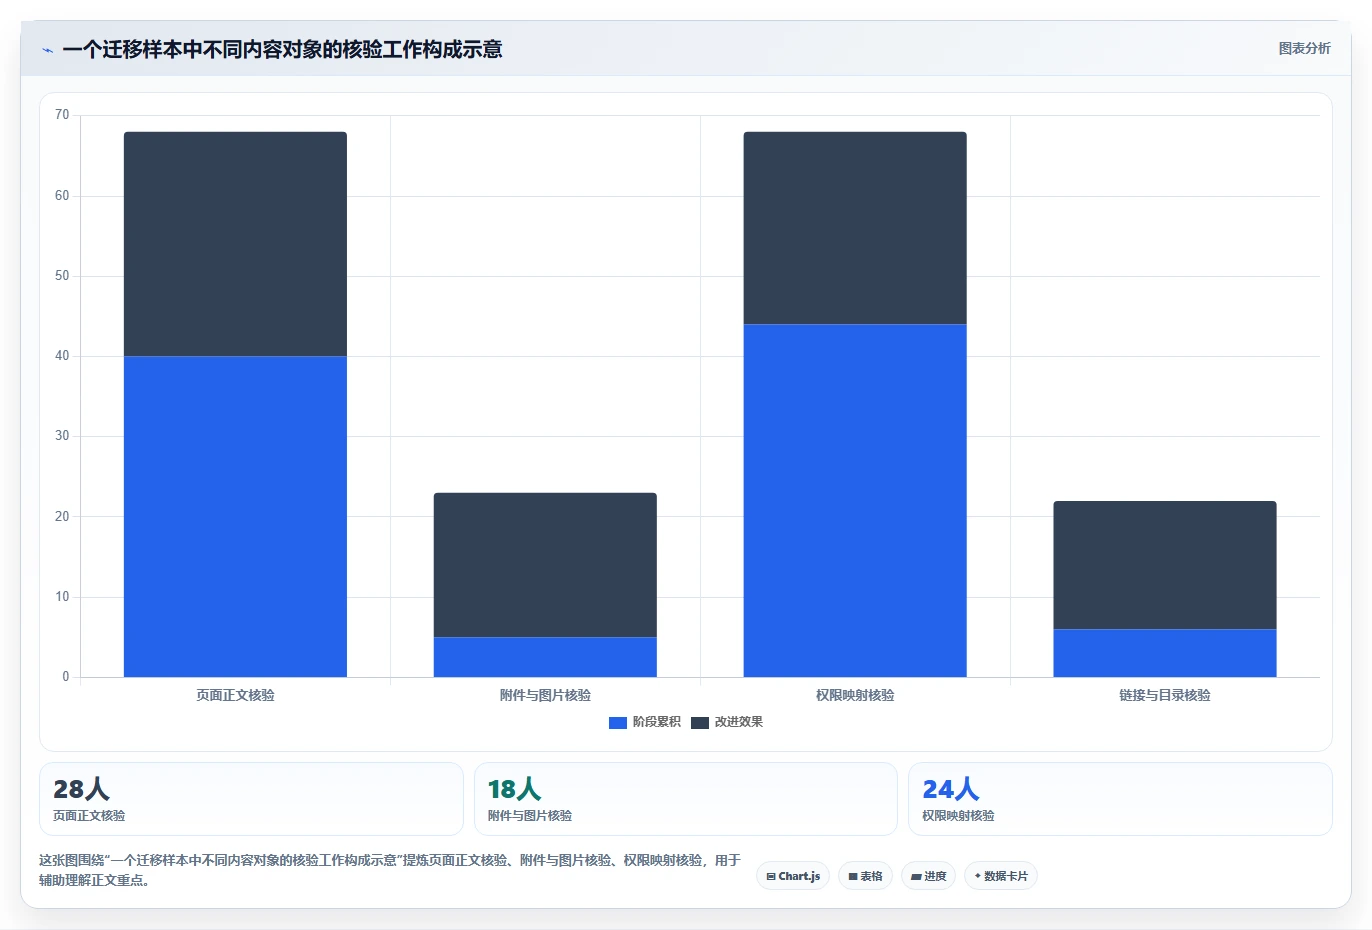Click the y-axis tick value 50
Viewport: 1372px width, 930px height.
tap(62, 276)
